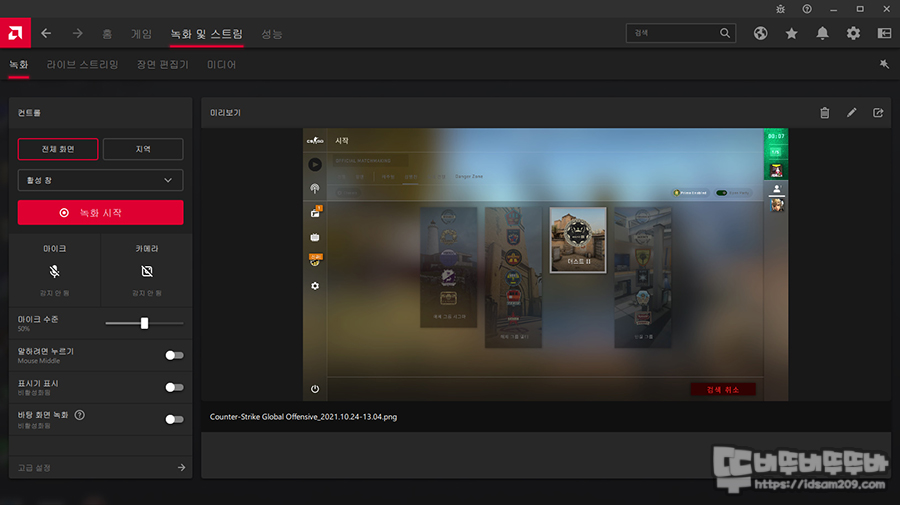Expand 고급 설정 advanced settings arrow
Screen dimensions: 900x505
point(181,468)
